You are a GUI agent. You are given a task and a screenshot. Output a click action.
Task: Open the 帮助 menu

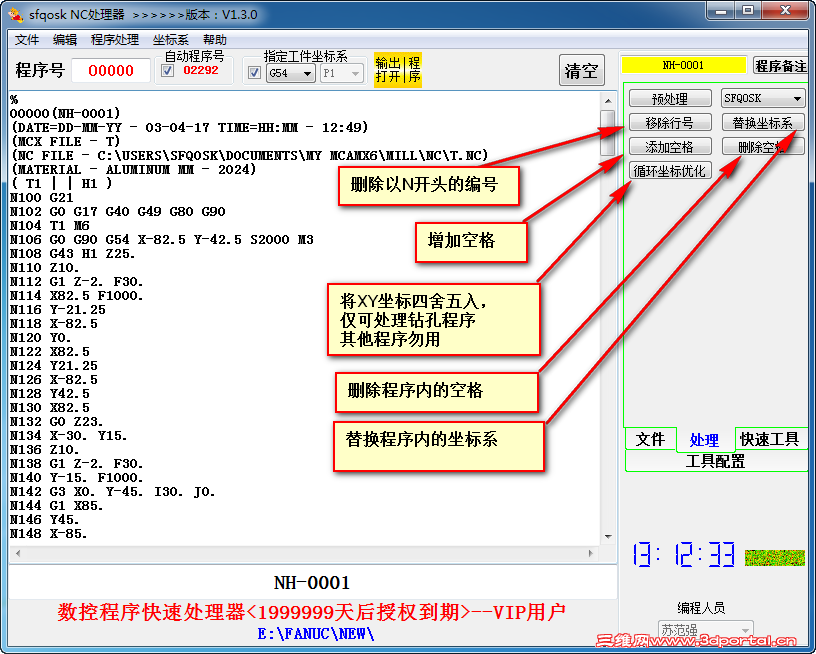[214, 40]
